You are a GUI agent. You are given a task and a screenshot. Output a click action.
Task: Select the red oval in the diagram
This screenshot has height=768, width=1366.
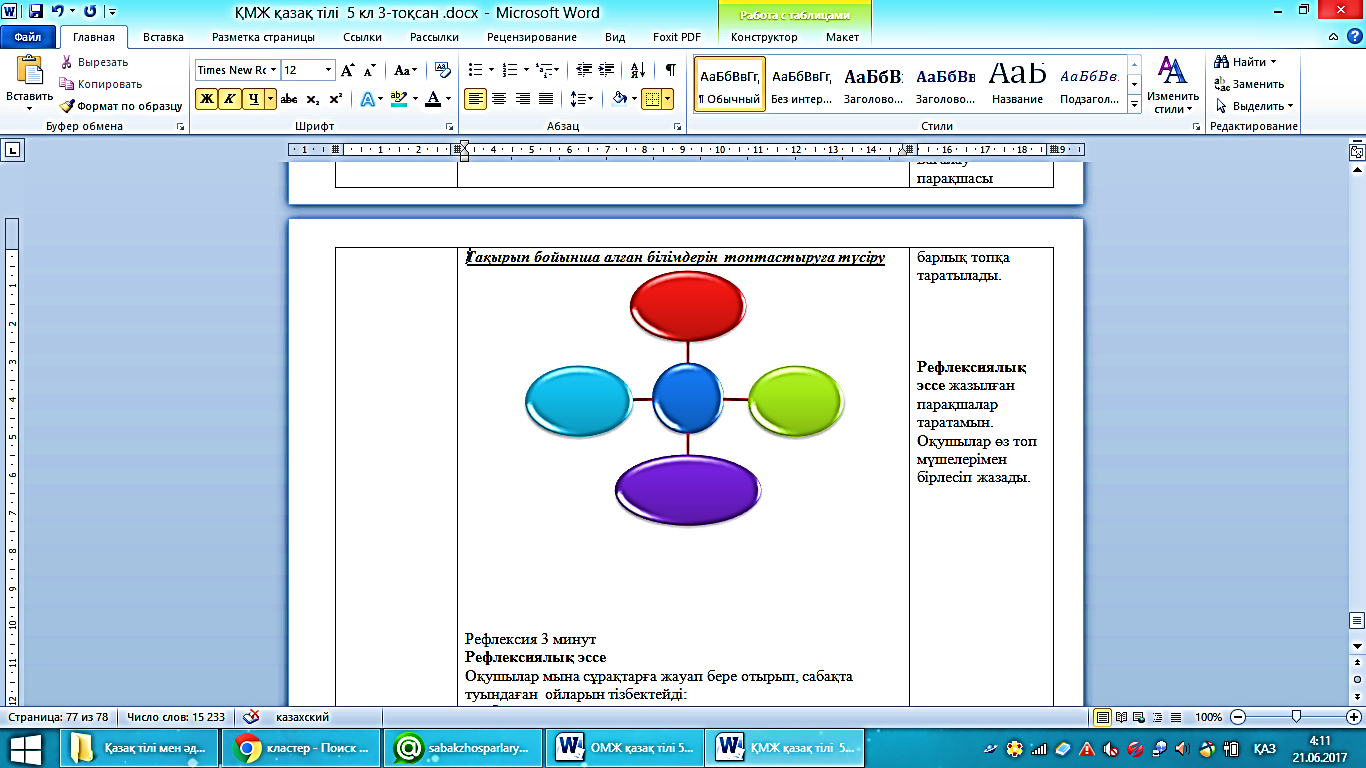coord(688,306)
